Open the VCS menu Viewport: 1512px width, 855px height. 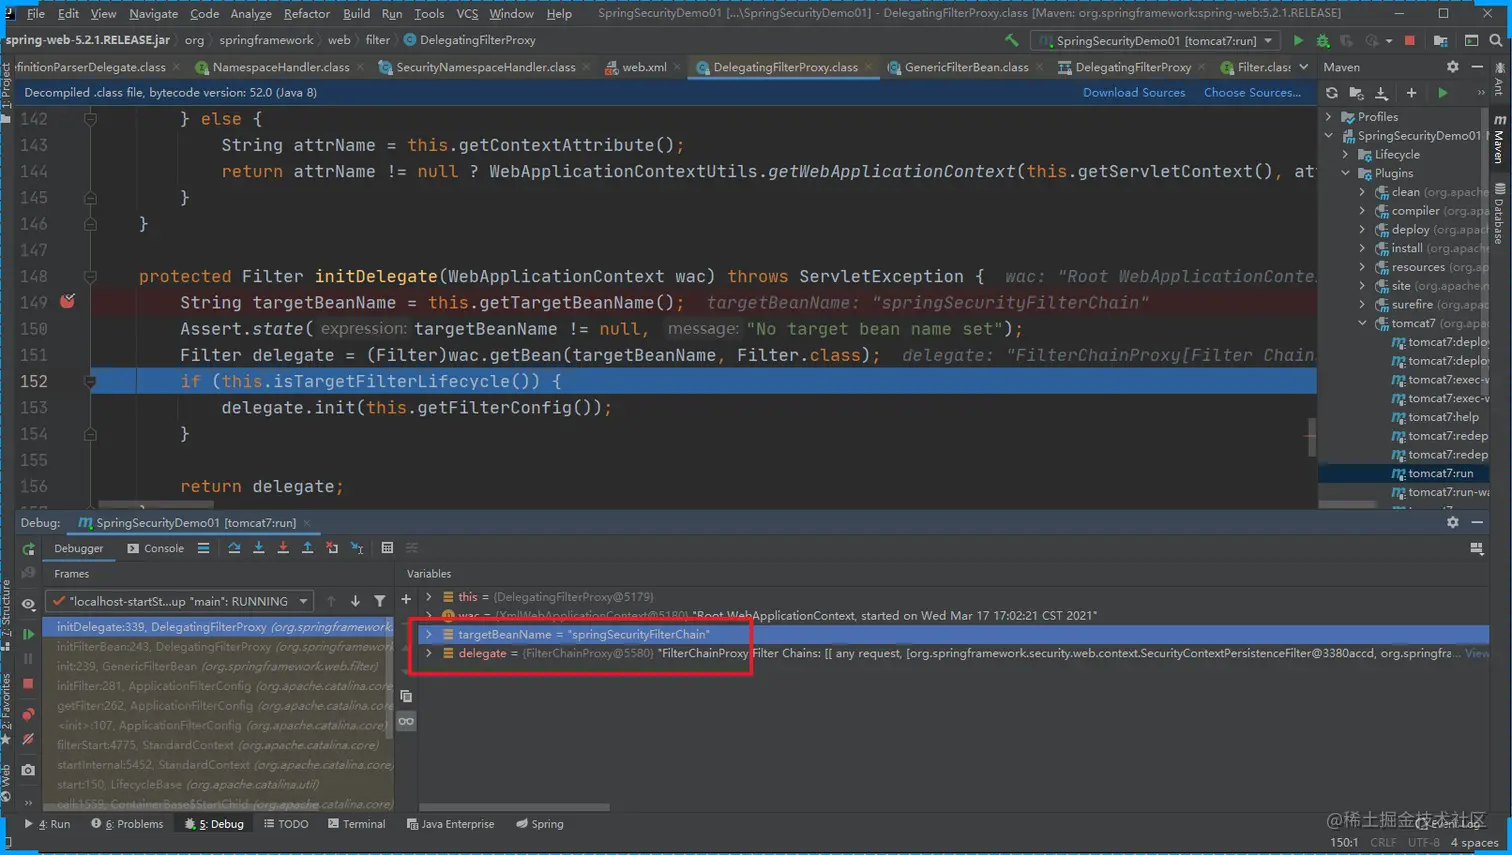click(467, 14)
